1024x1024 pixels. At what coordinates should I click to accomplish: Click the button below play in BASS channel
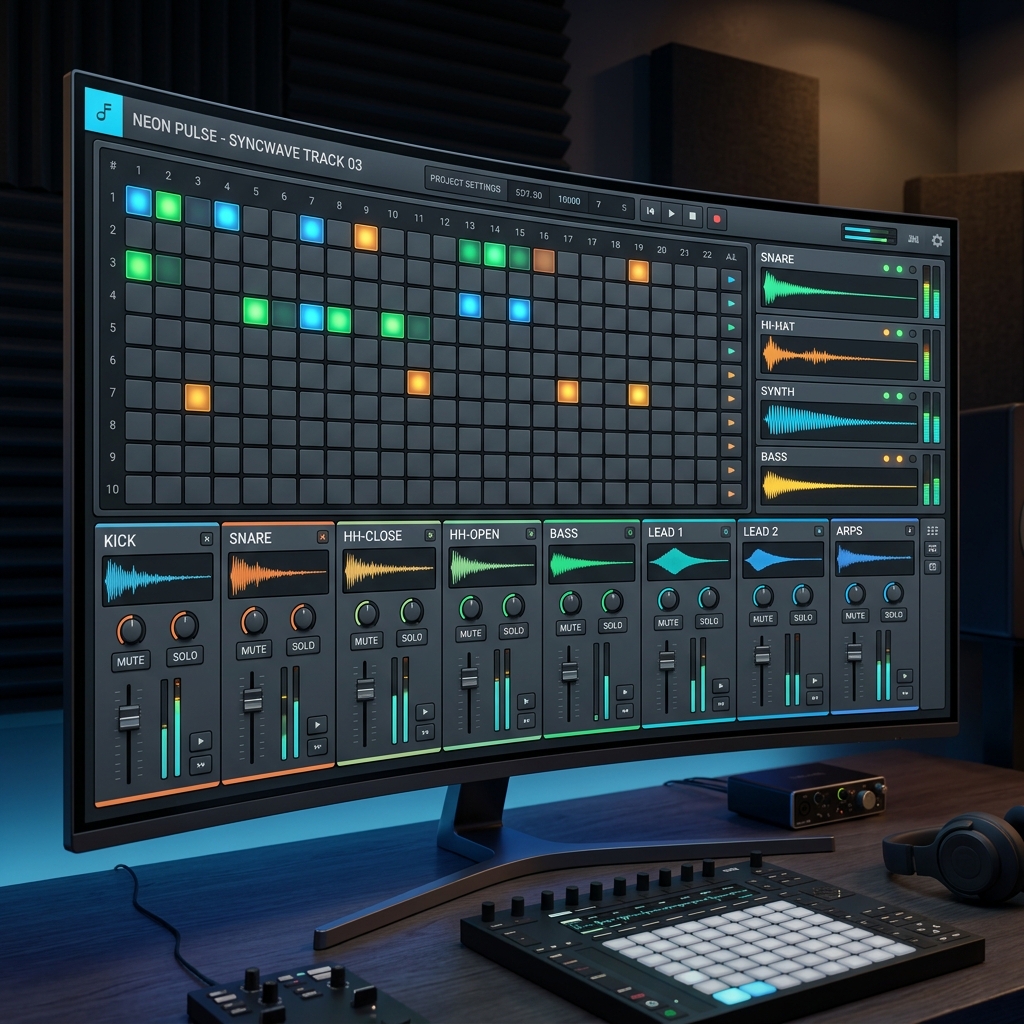(625, 711)
